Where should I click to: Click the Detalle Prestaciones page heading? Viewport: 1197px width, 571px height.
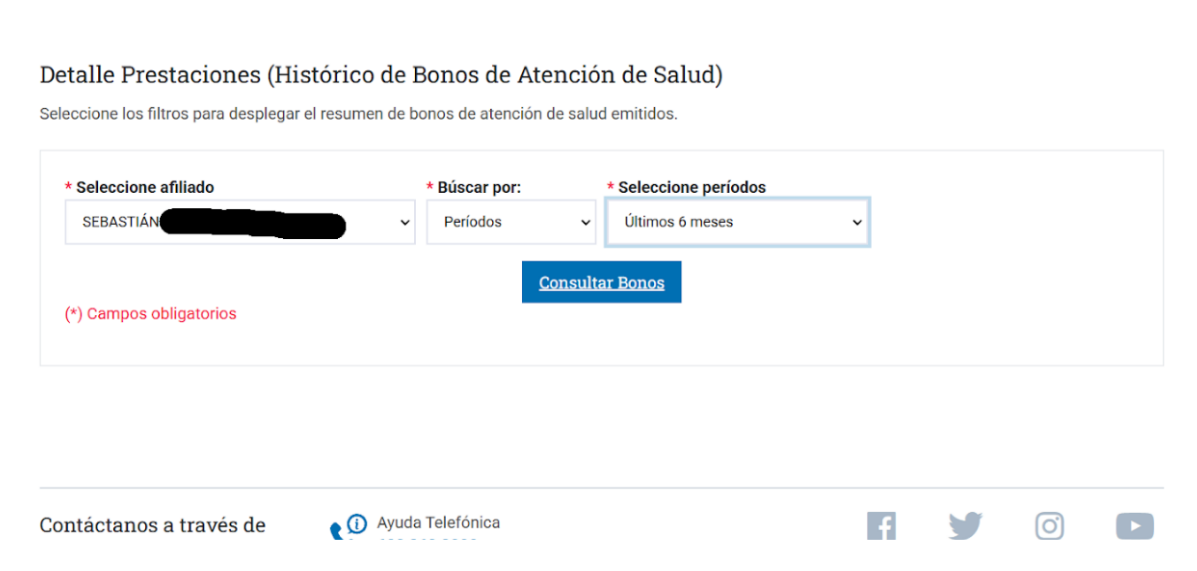(x=381, y=75)
